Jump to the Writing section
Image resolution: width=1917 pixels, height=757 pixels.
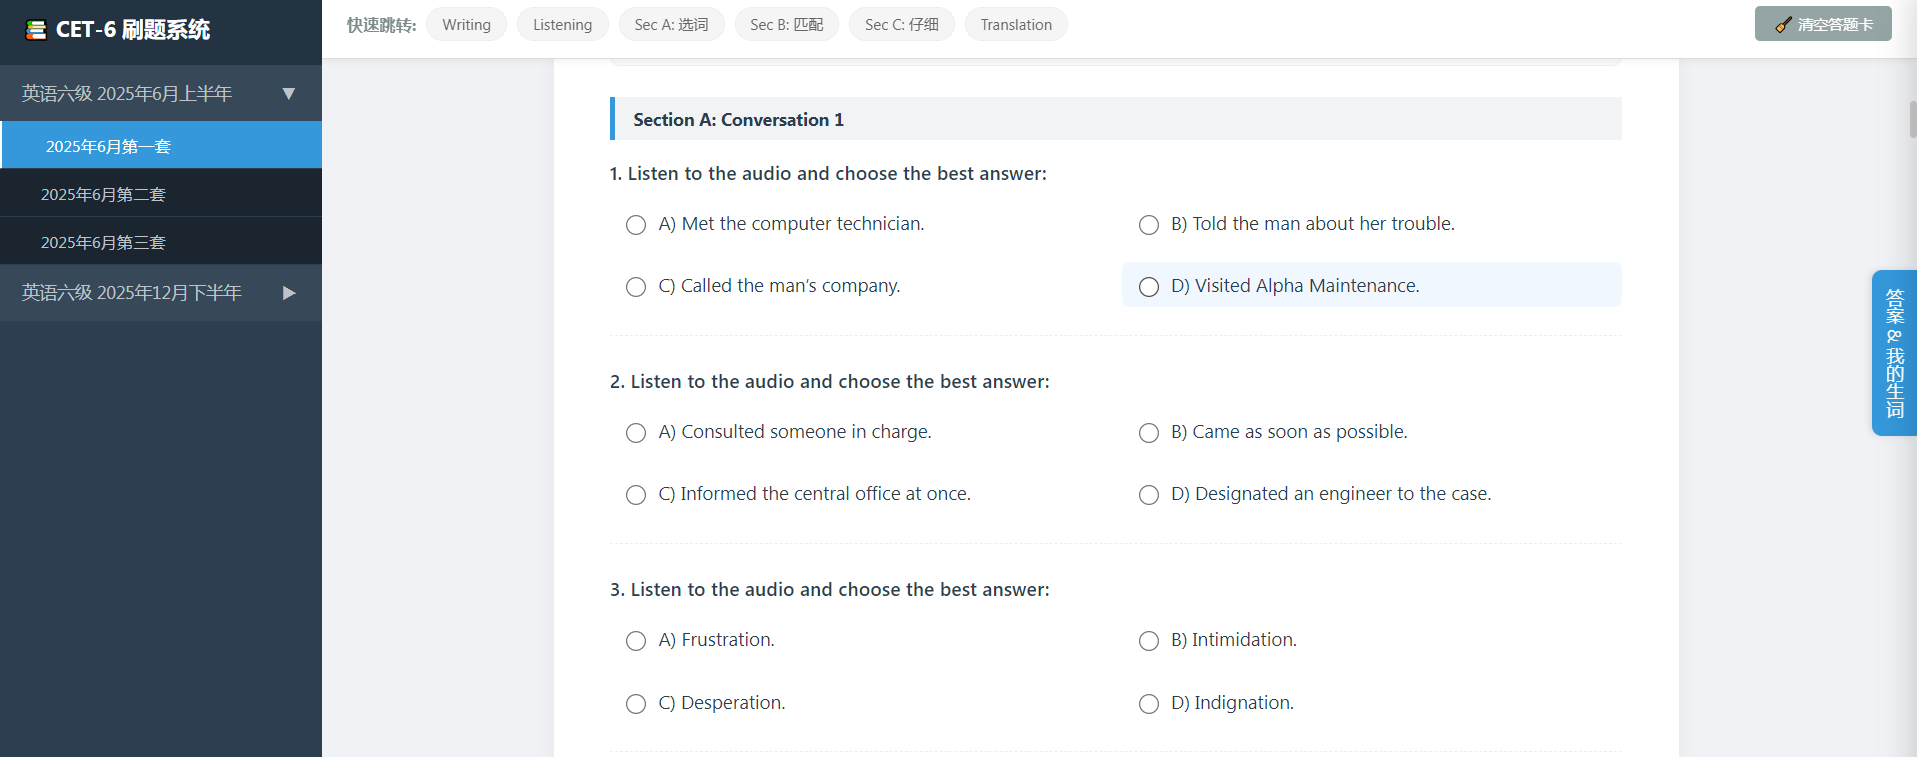(x=466, y=25)
